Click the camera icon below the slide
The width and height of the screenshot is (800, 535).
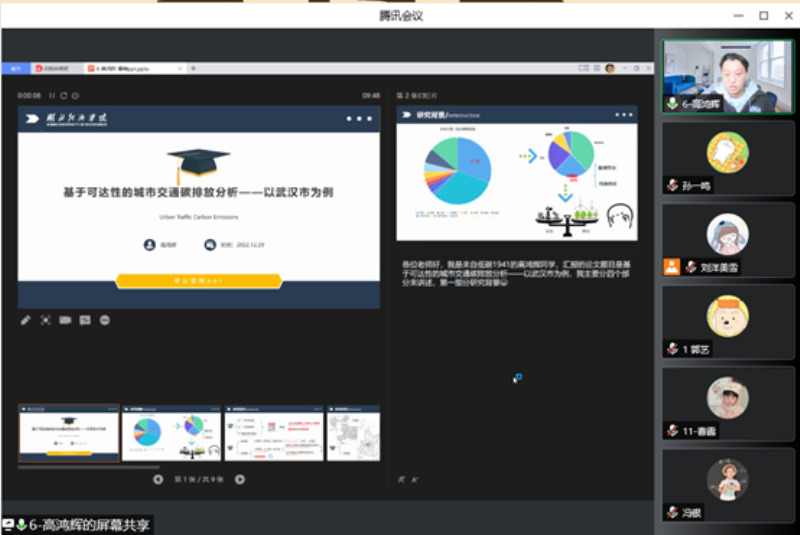coord(65,320)
